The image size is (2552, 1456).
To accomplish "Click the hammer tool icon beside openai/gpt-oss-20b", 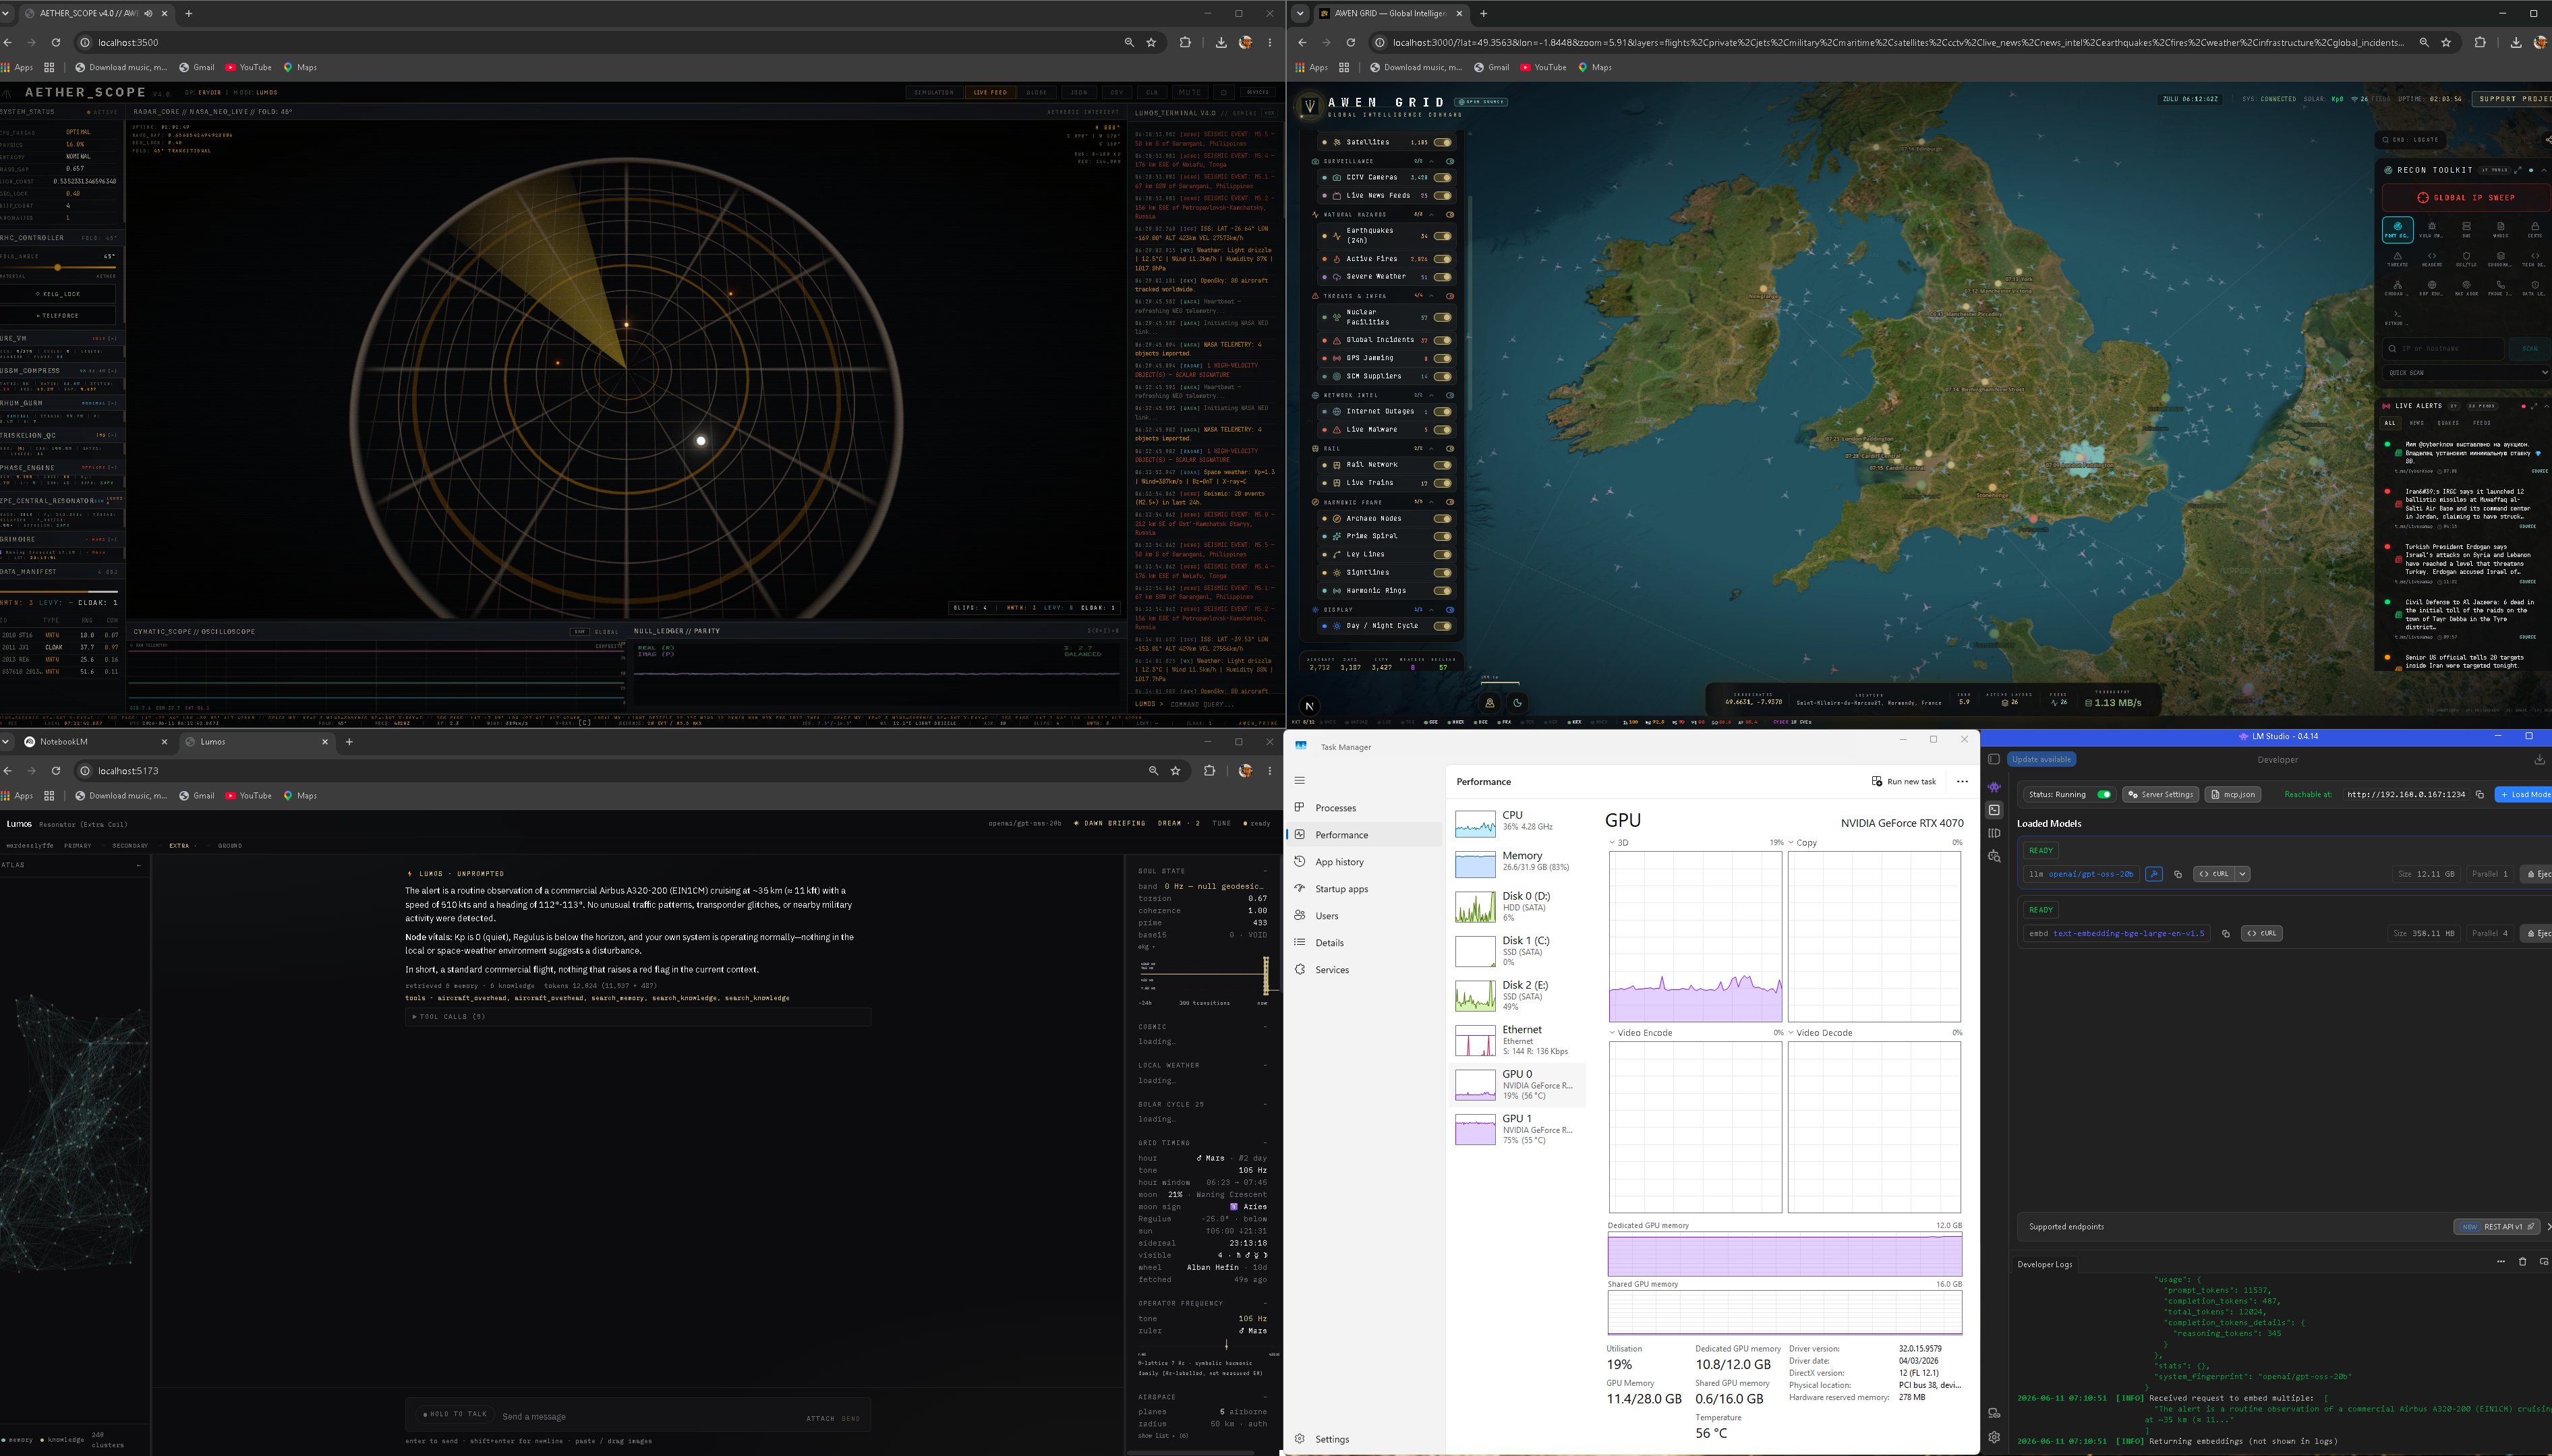I will coord(2154,874).
